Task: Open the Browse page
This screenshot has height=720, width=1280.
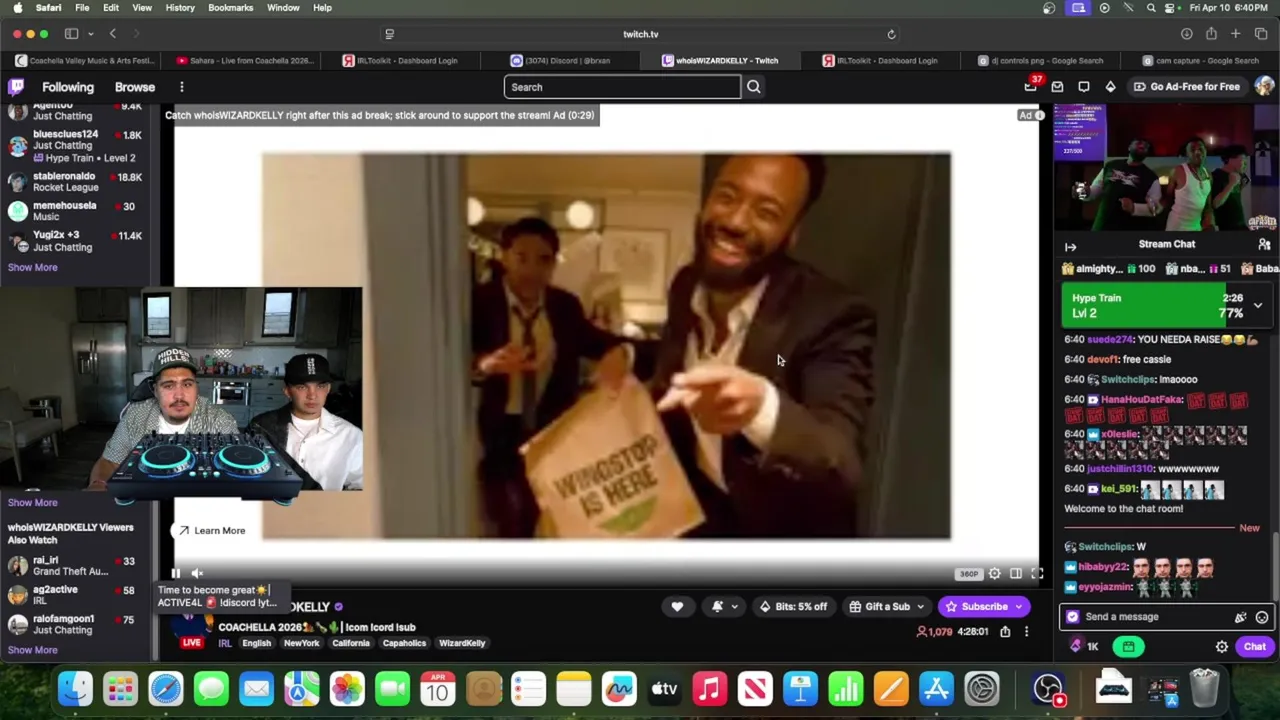Action: [135, 87]
